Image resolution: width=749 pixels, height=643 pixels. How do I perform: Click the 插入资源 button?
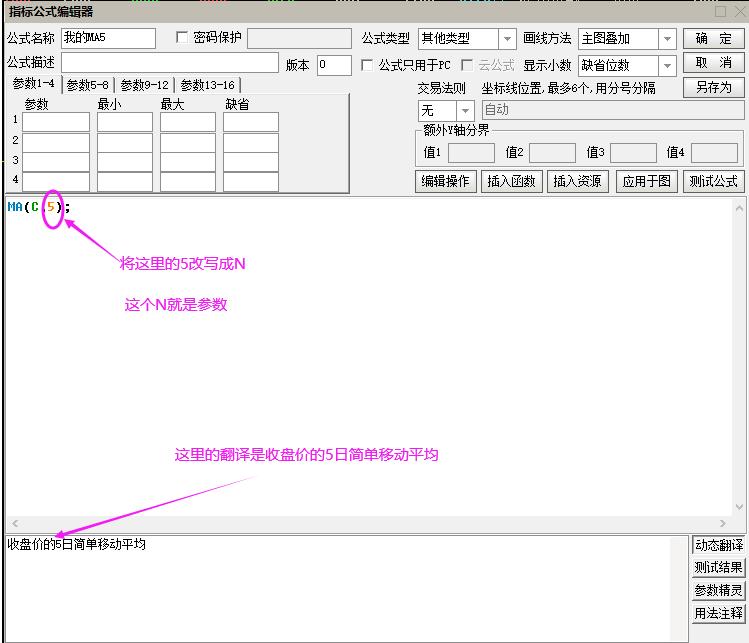[x=578, y=181]
